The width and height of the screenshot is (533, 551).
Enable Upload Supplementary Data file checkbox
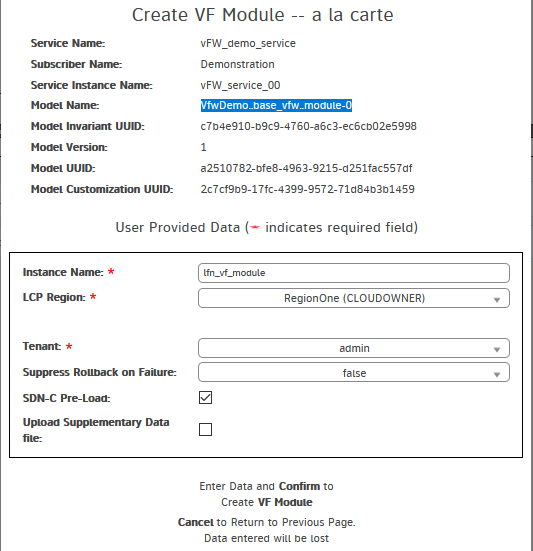pos(206,429)
